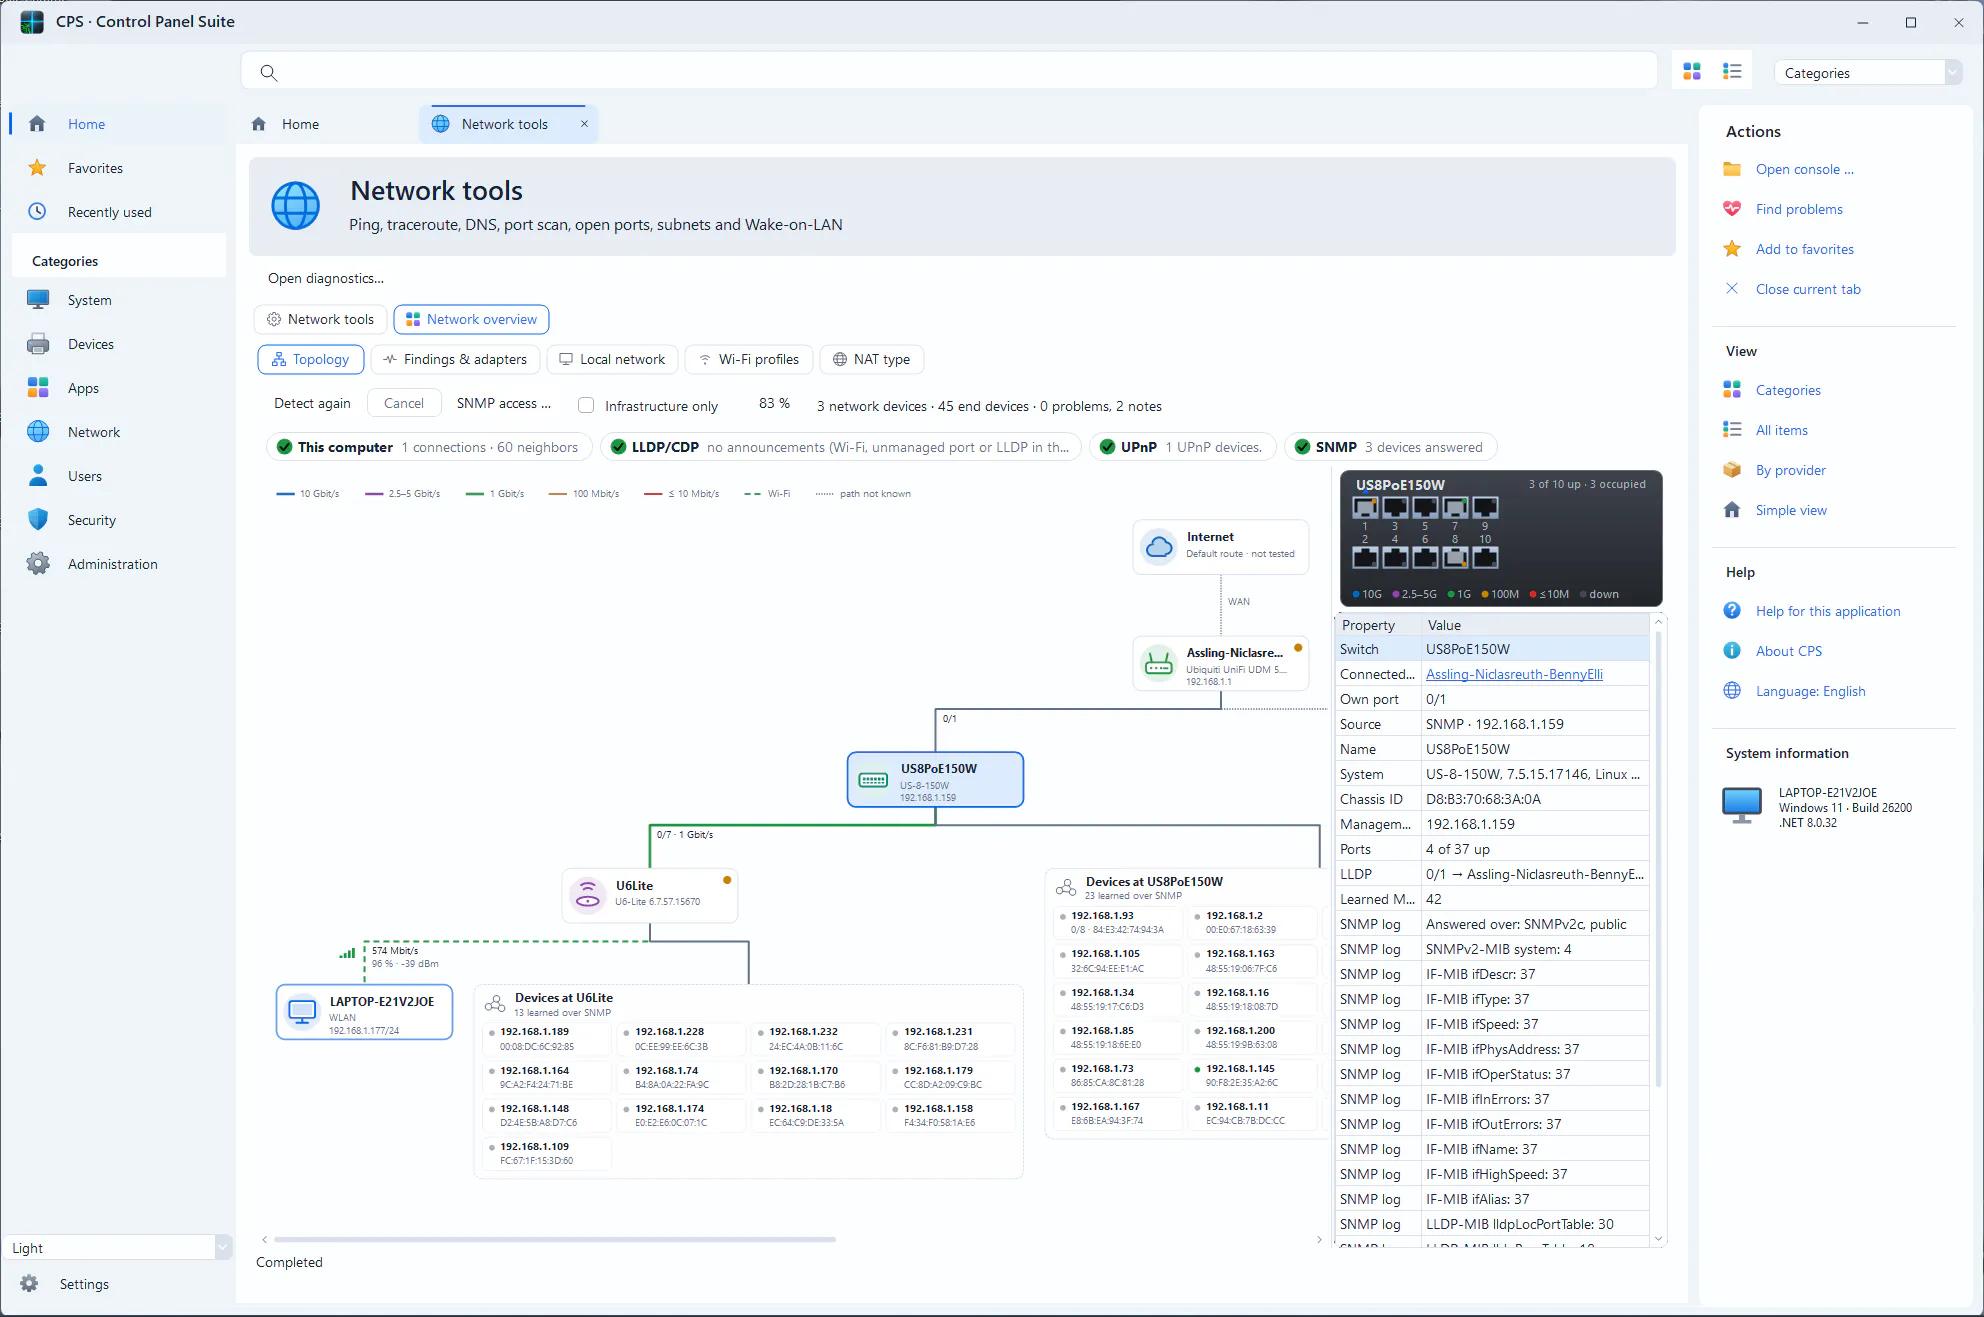Image resolution: width=1984 pixels, height=1317 pixels.
Task: Click the Cancel button
Action: tap(404, 403)
